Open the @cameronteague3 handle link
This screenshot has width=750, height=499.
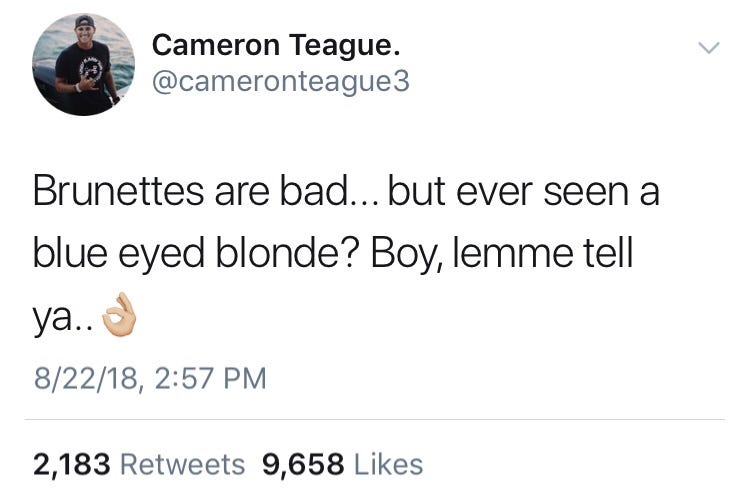281,81
